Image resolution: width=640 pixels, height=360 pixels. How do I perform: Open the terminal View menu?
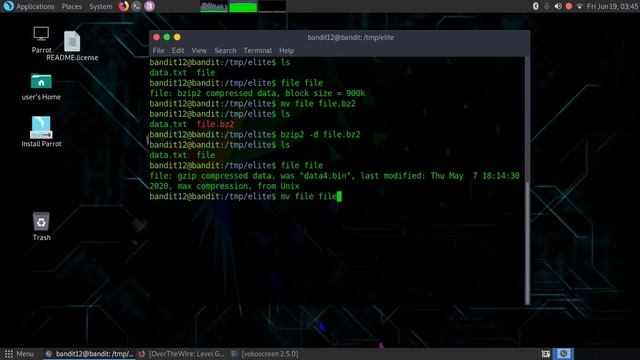click(199, 51)
